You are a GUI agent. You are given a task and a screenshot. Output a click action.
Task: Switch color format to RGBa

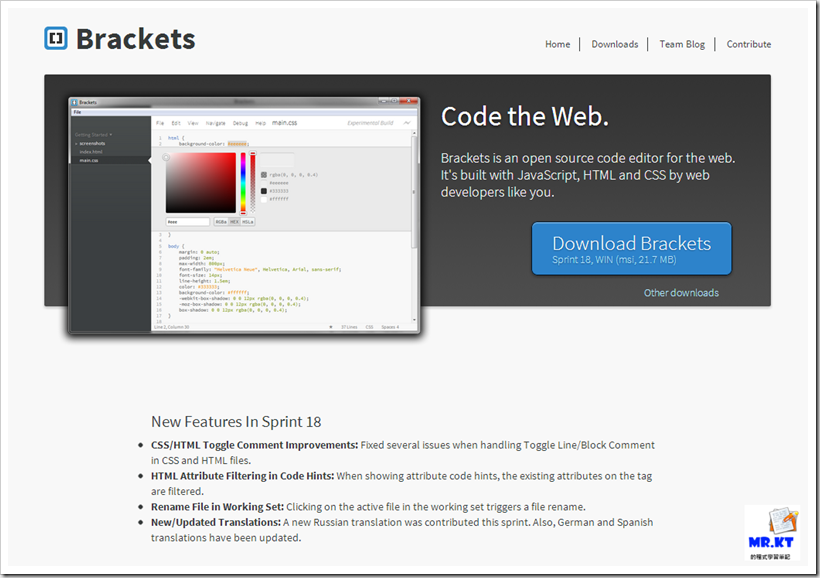(x=221, y=222)
